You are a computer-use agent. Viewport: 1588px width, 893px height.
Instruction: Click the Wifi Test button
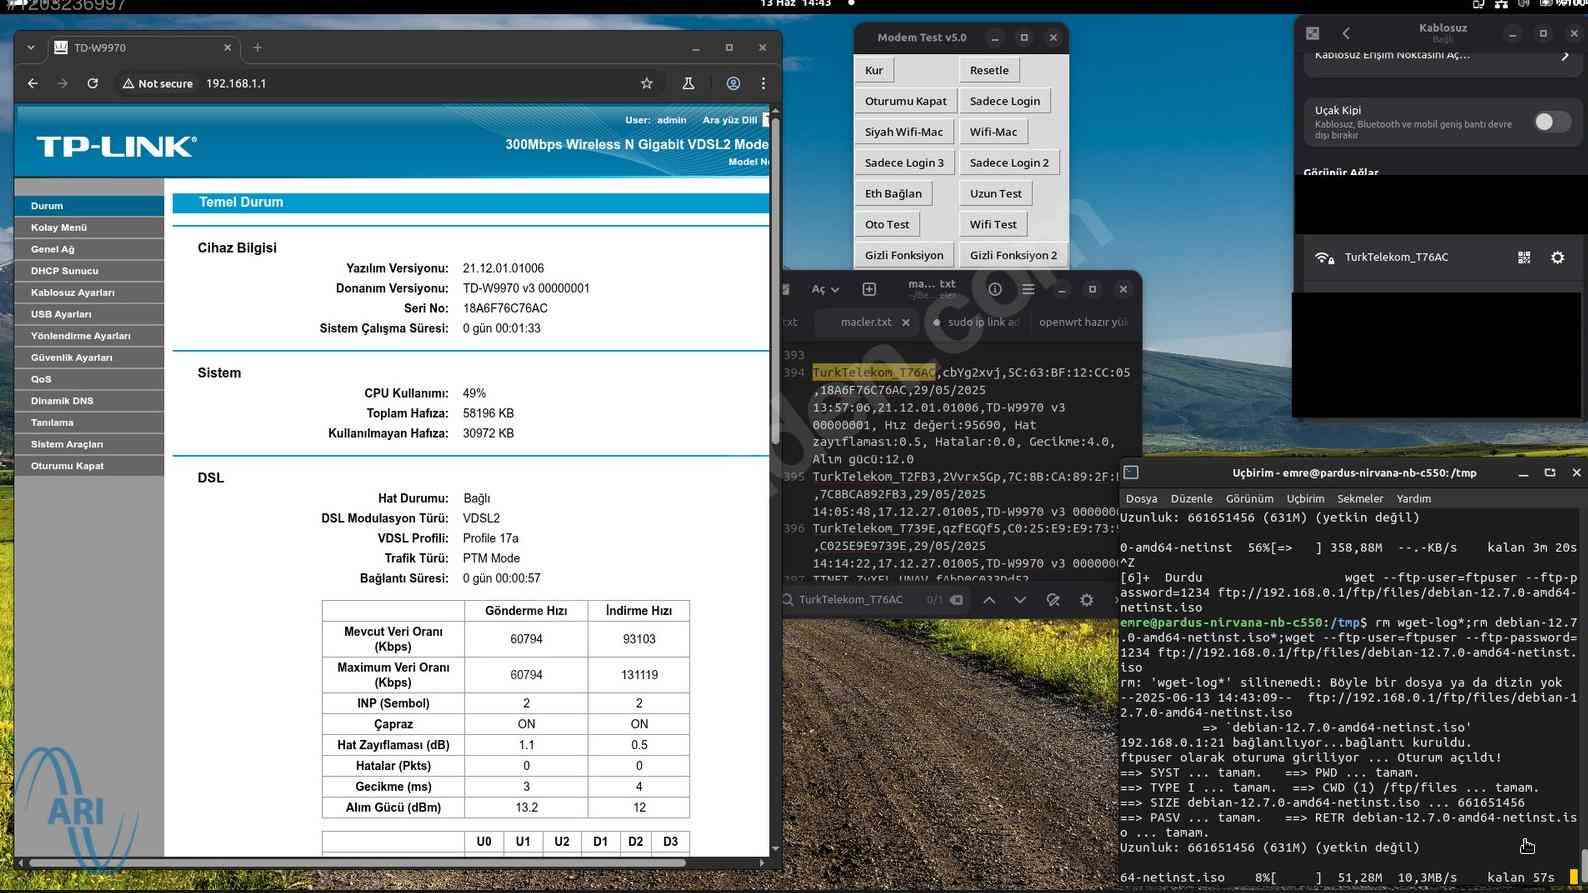(x=992, y=225)
